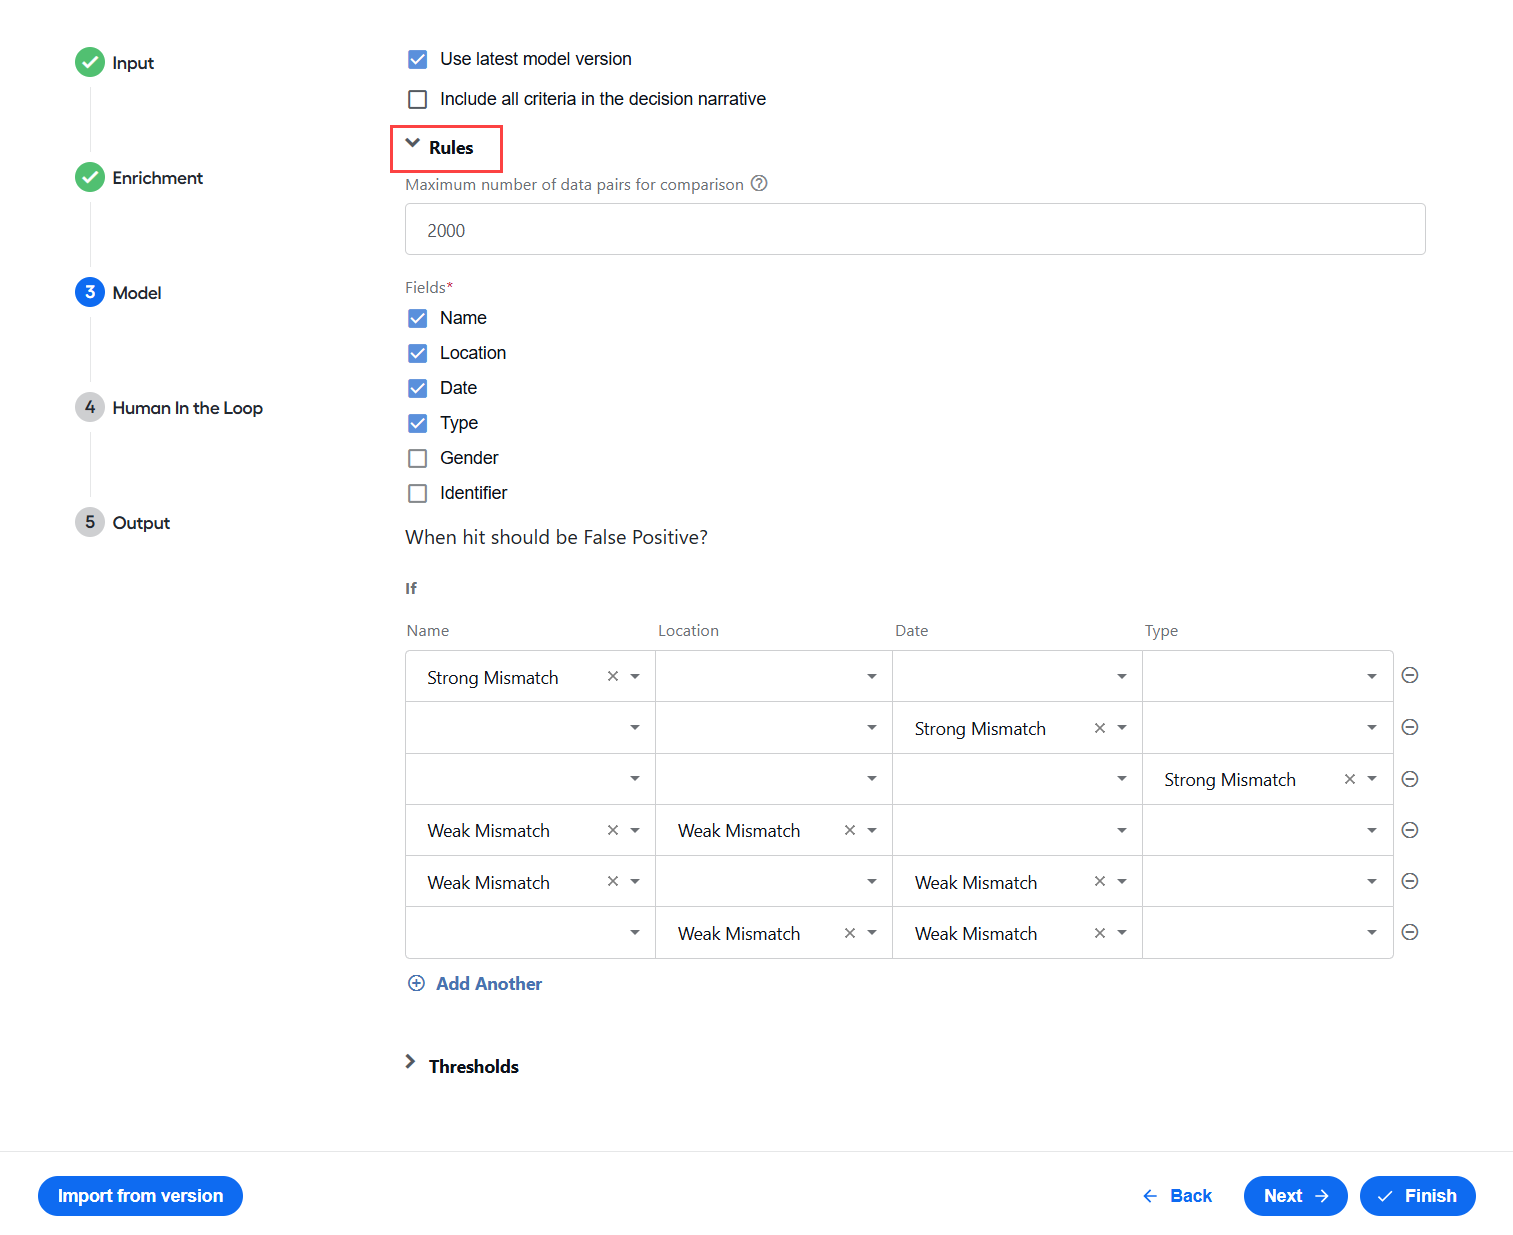
Task: Clear Location Weak Mismatch in the Location-Date row
Action: pyautogui.click(x=850, y=933)
